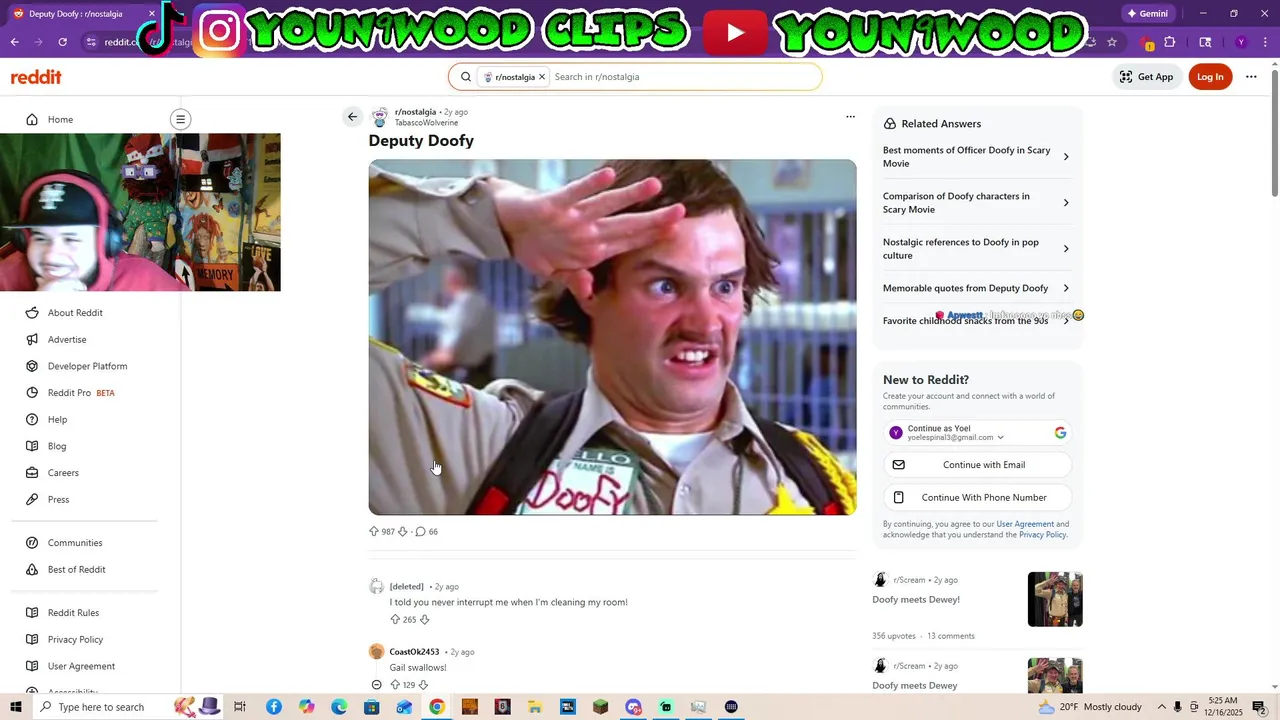Collapse CoastOk2453's comment thread
Image resolution: width=1280 pixels, height=720 pixels.
pos(377,685)
